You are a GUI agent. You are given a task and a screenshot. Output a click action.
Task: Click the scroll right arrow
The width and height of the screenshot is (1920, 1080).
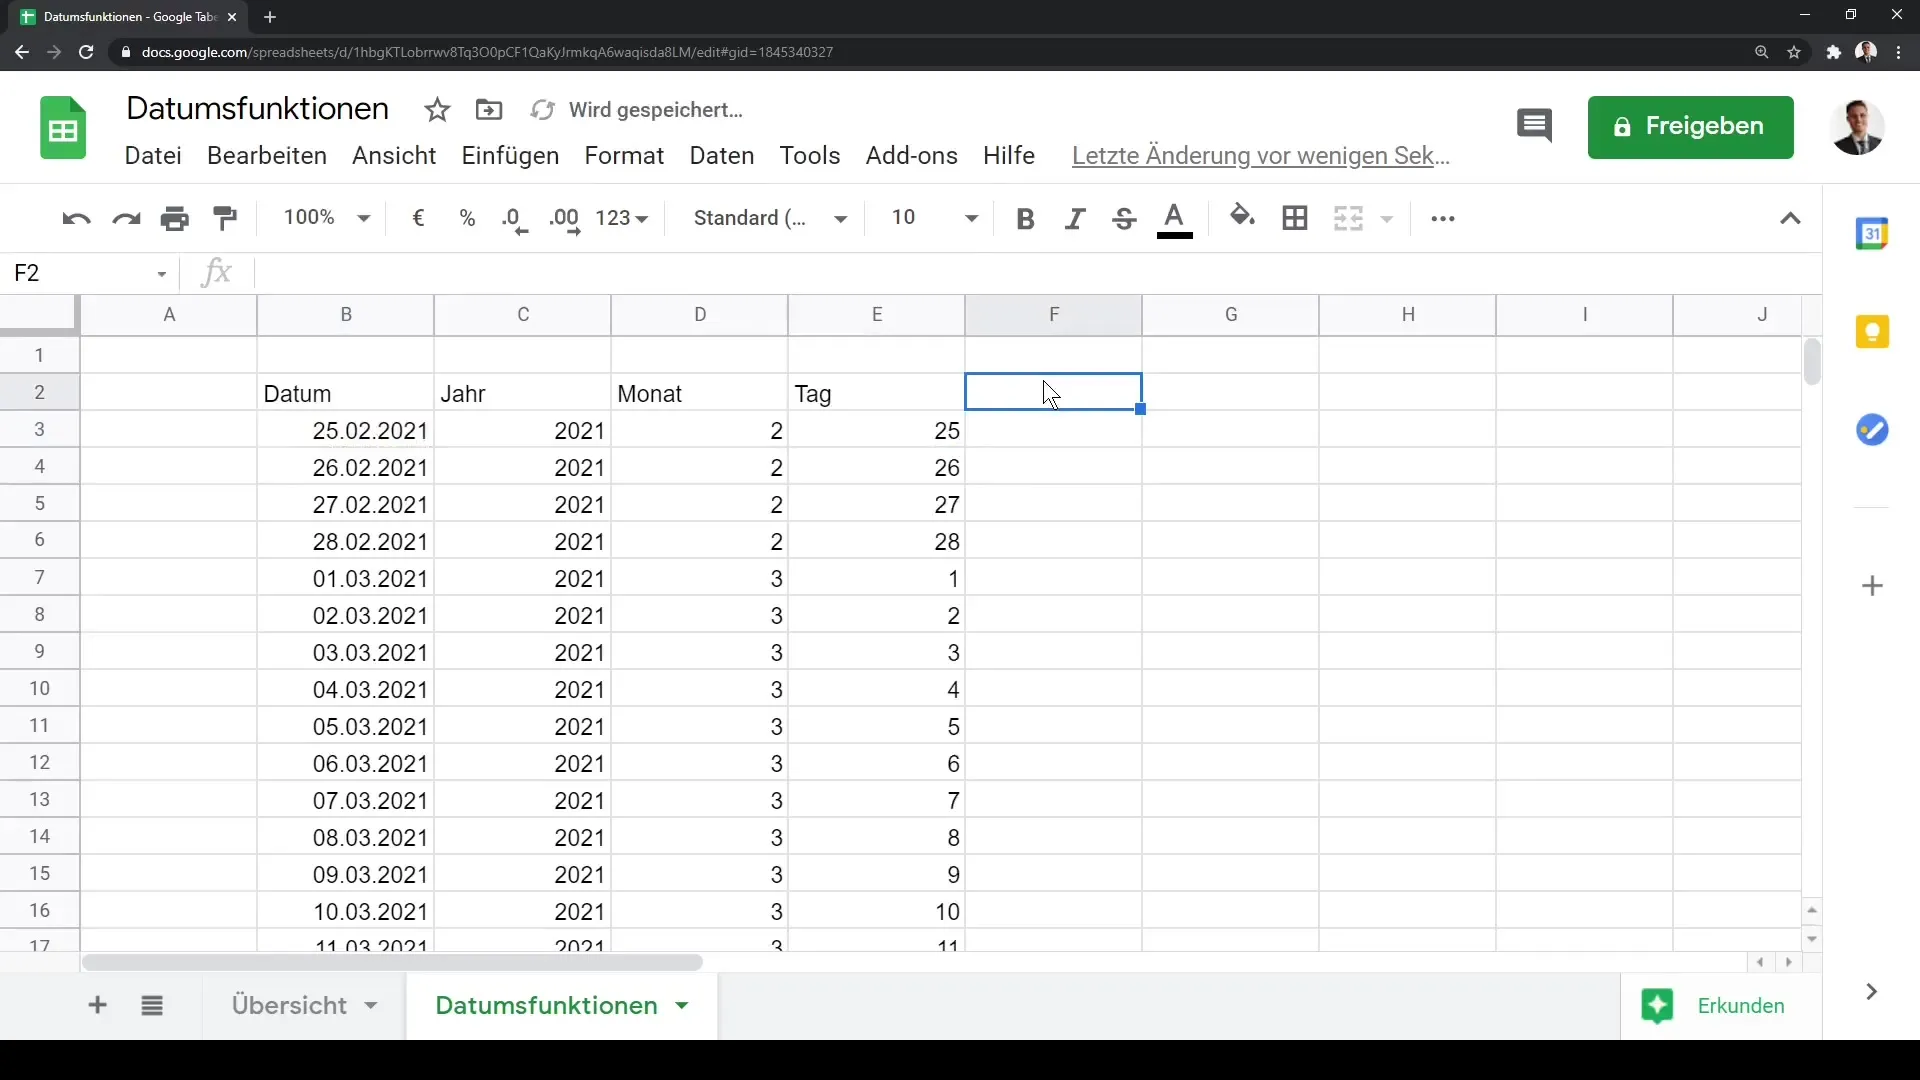coord(1789,962)
